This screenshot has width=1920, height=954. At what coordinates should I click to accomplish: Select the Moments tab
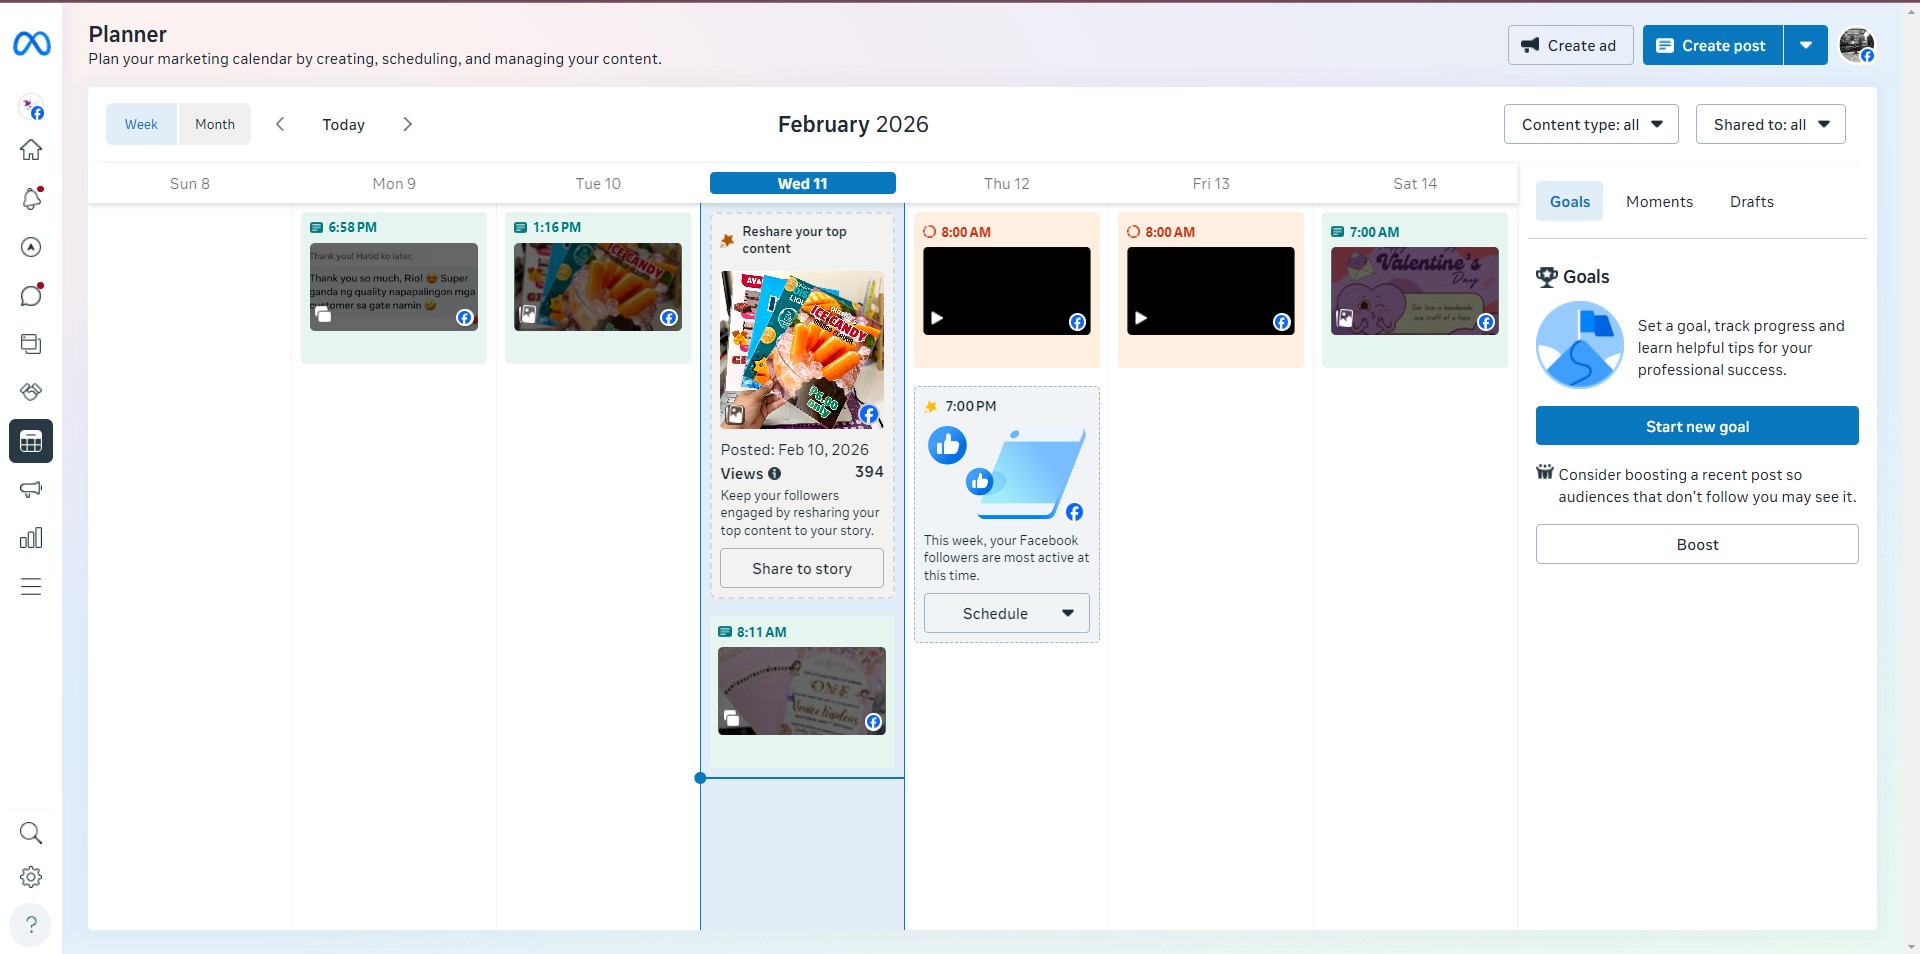(1659, 201)
